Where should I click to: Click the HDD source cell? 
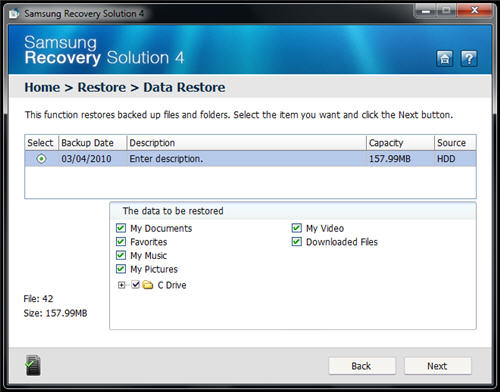tap(455, 159)
